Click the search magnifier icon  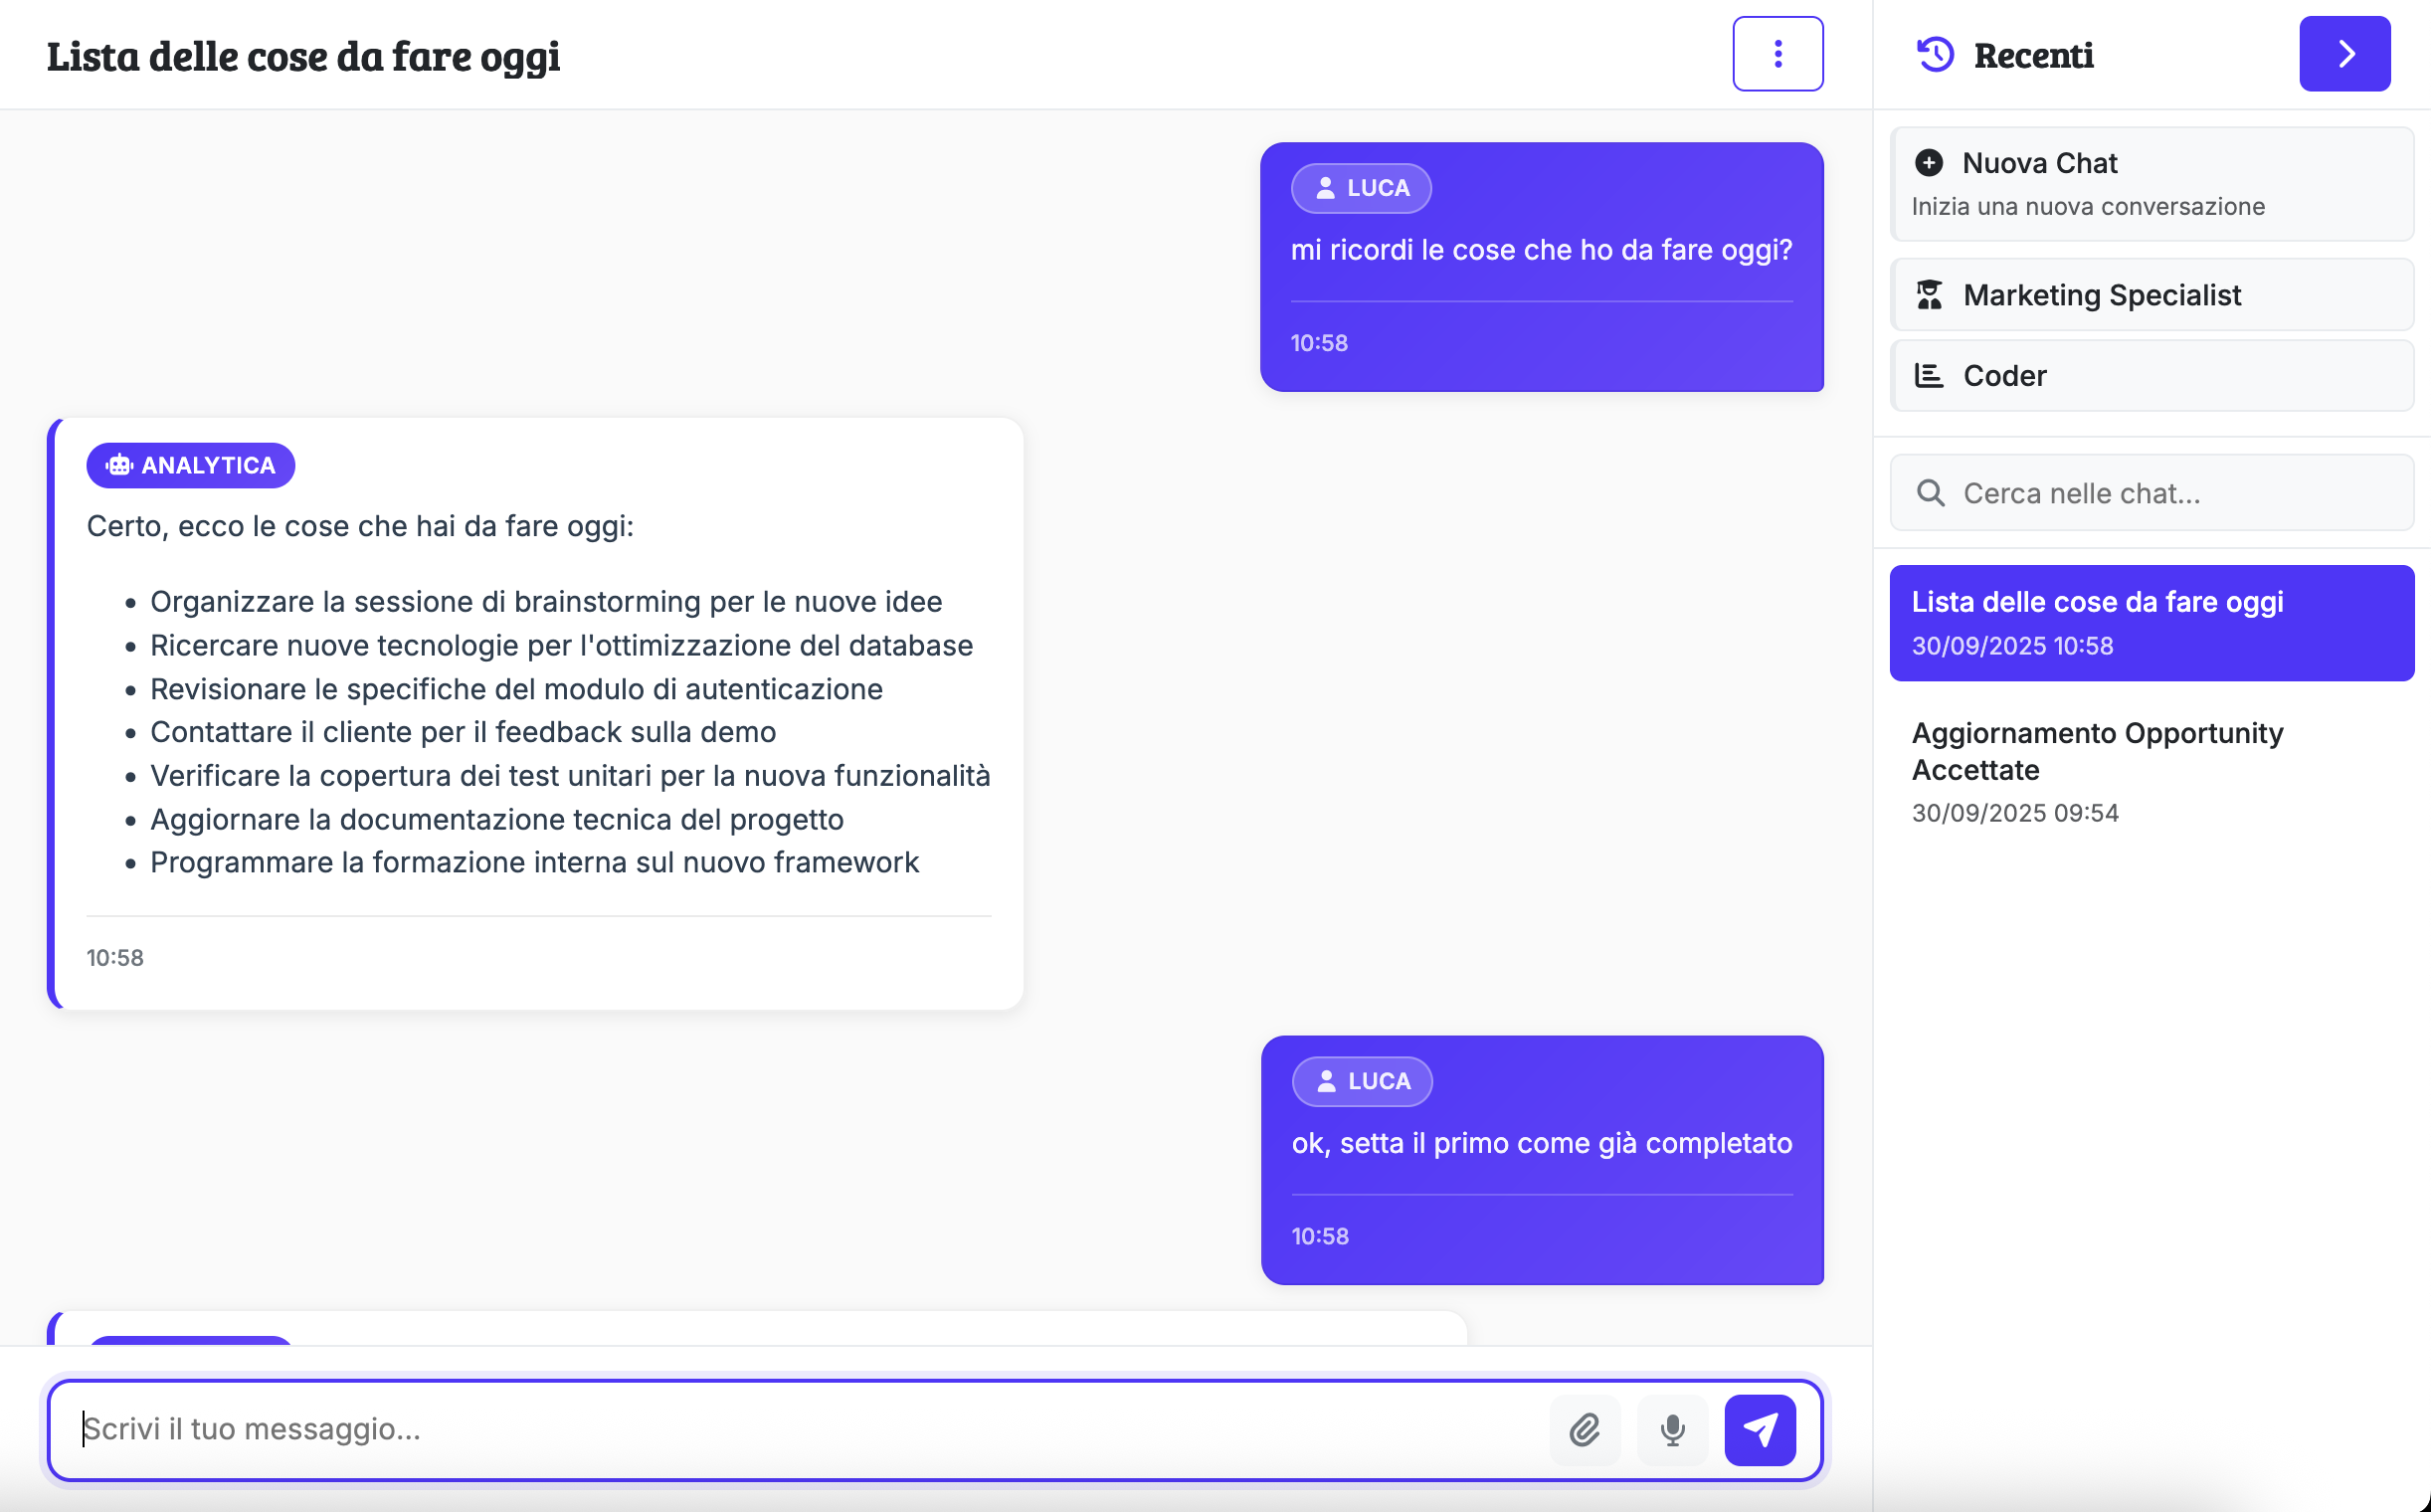(x=1930, y=493)
